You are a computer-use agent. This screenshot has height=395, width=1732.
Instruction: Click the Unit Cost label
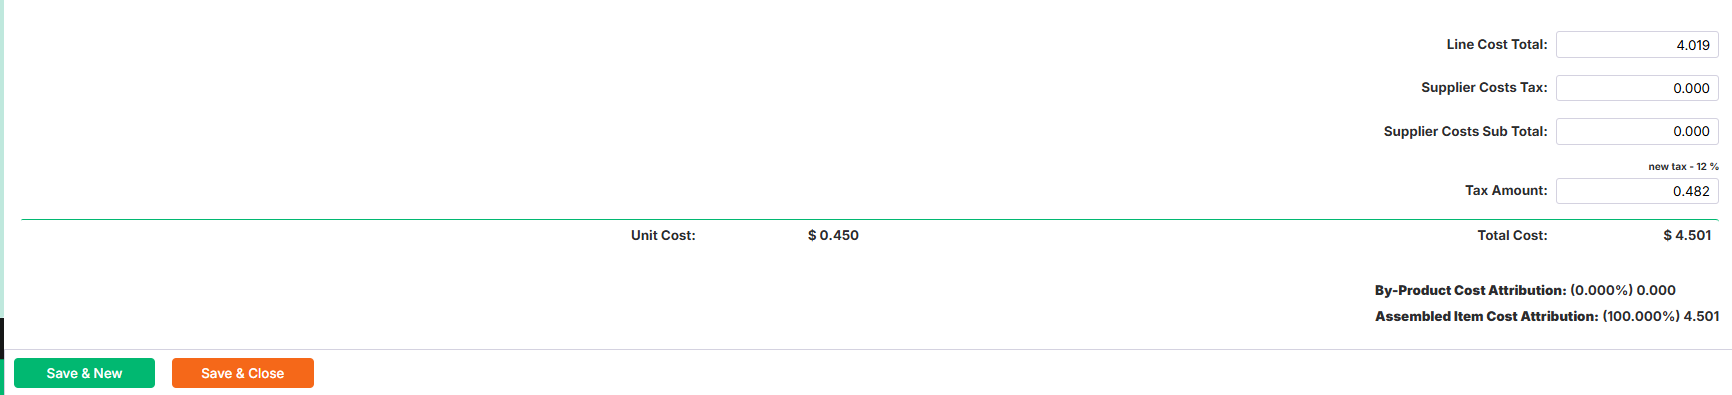663,235
